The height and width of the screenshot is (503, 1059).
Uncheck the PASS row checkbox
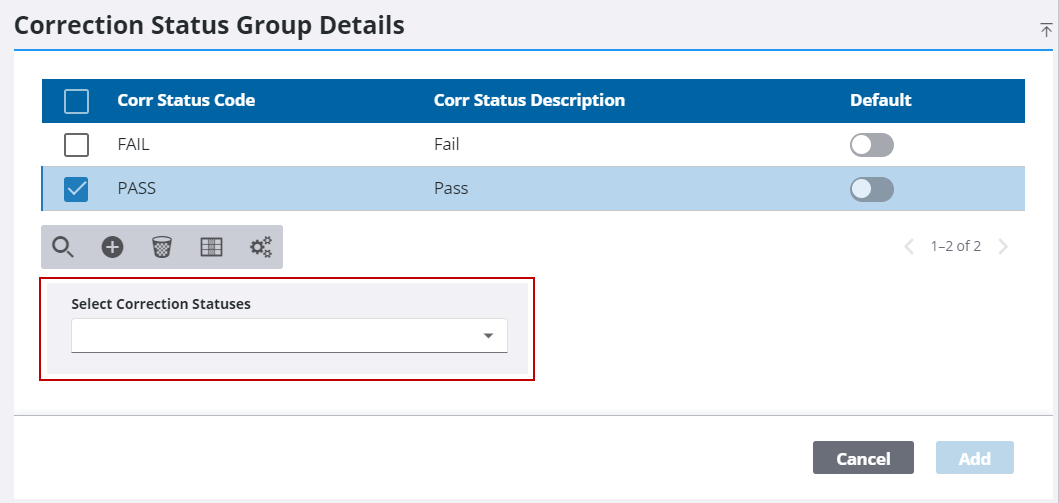coord(76,189)
